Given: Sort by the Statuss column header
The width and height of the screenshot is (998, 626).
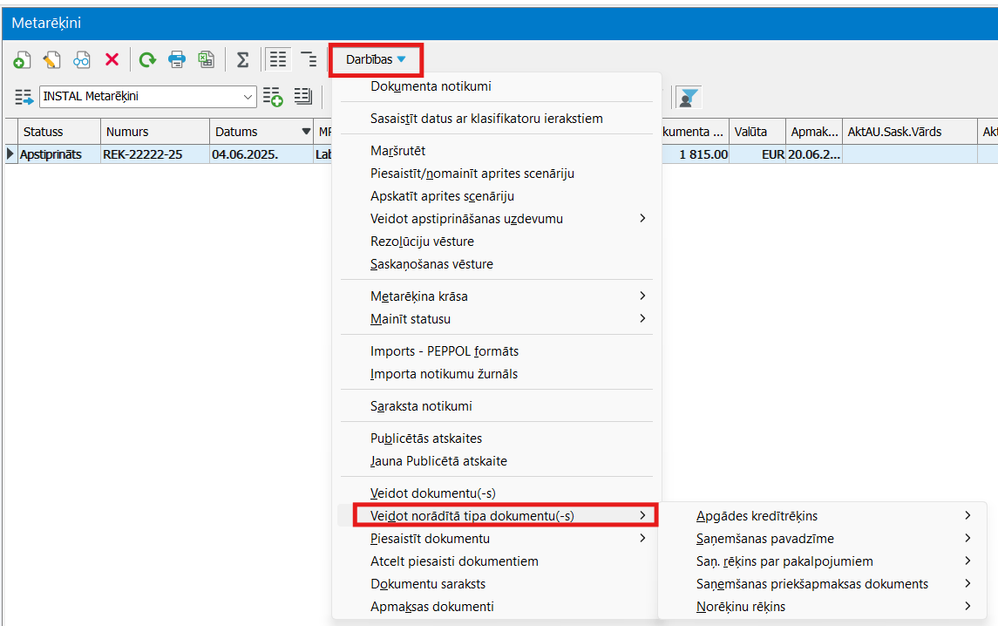Looking at the screenshot, I should 59,132.
